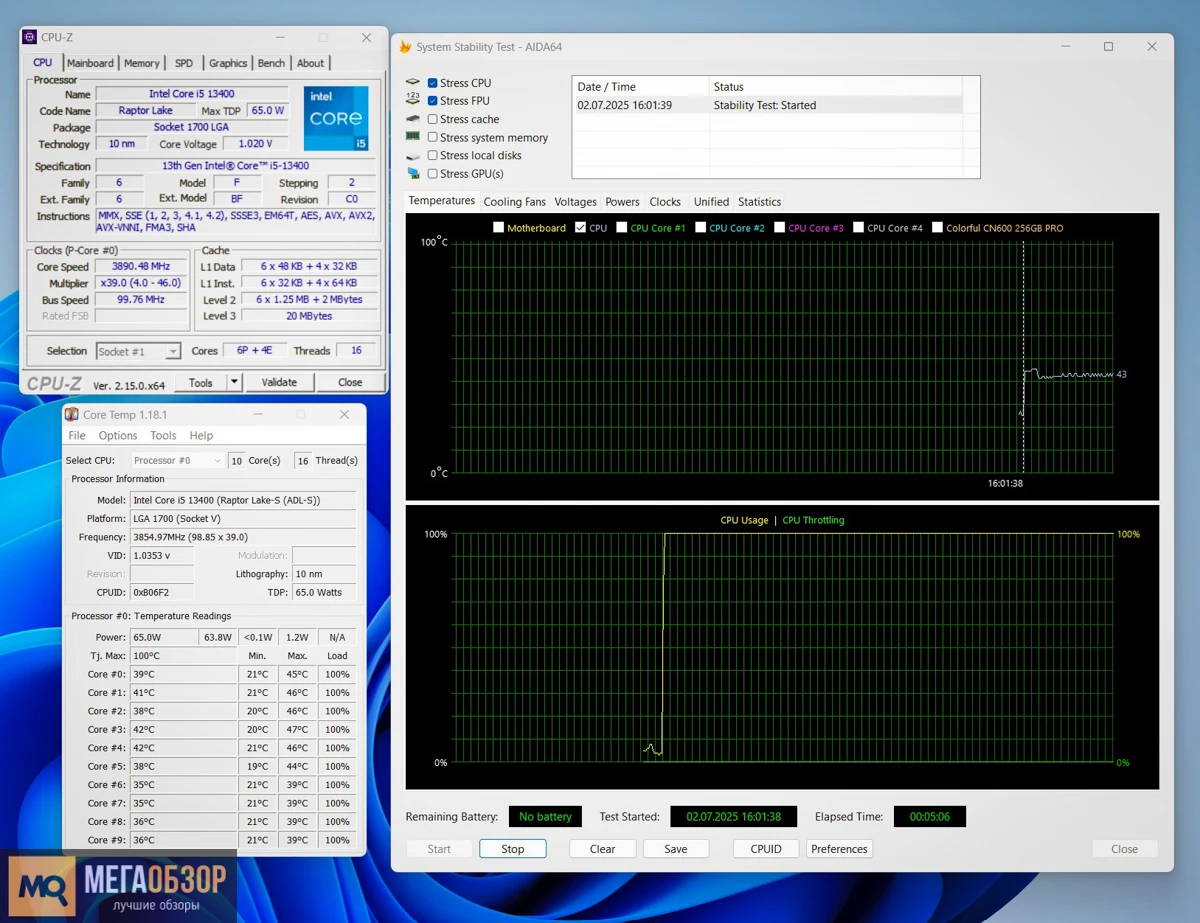The width and height of the screenshot is (1200, 923).
Task: Toggle the Motherboard graph checkbox
Action: [499, 228]
